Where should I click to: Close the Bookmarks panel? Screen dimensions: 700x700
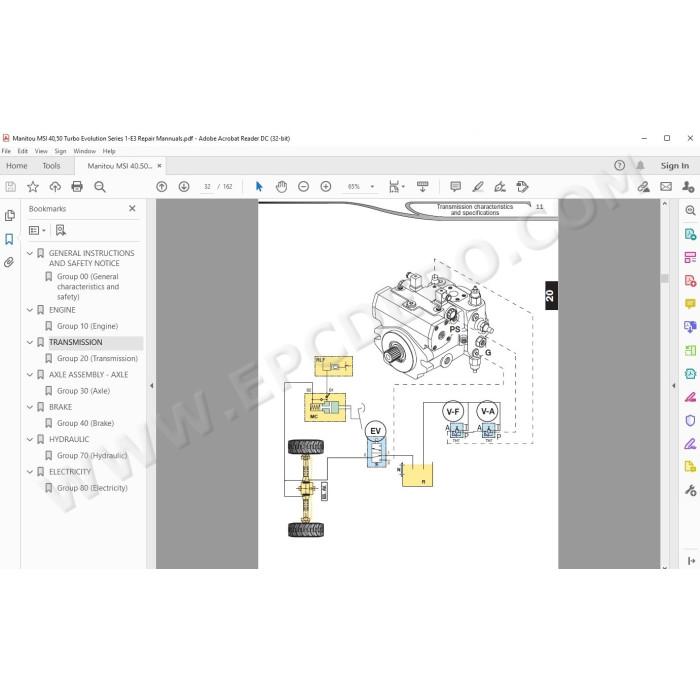132,208
